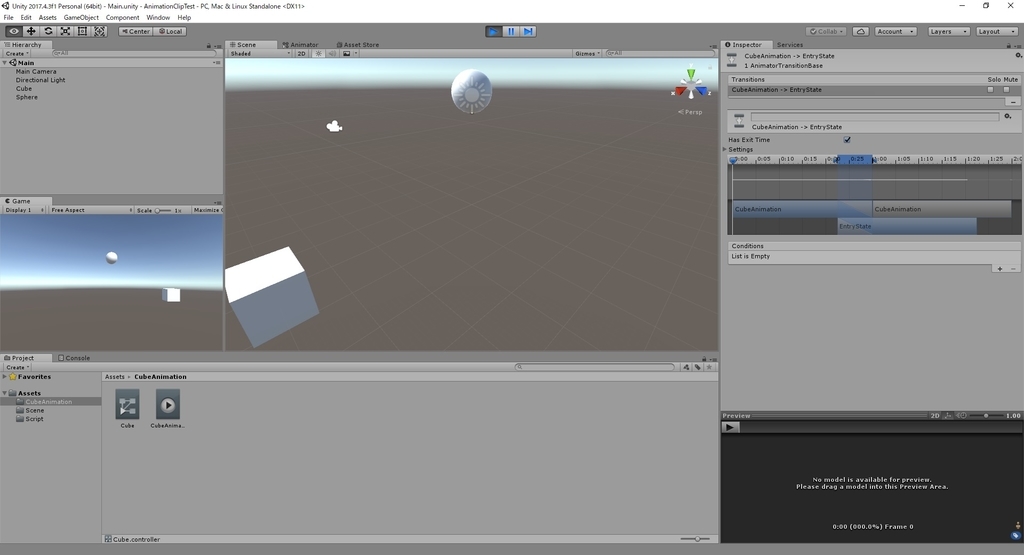Select the Move tool
The height and width of the screenshot is (555, 1024).
pos(31,31)
